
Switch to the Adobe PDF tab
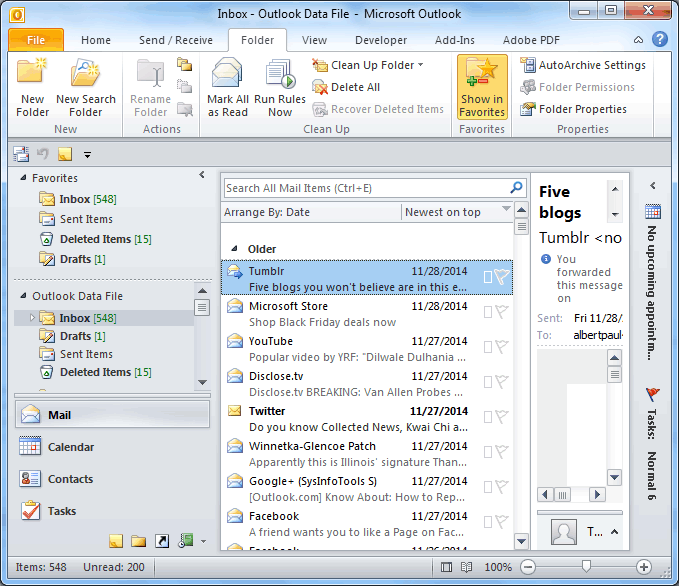[531, 40]
